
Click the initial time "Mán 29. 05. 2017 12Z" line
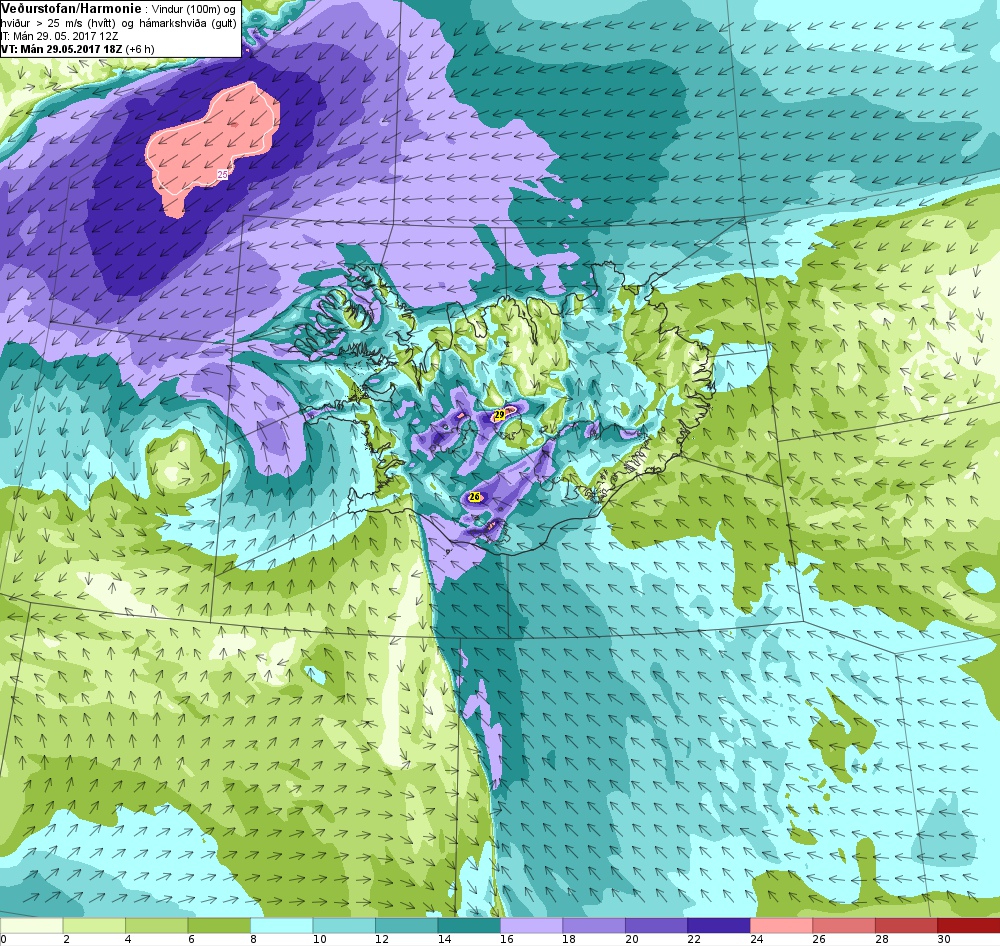(65, 36)
